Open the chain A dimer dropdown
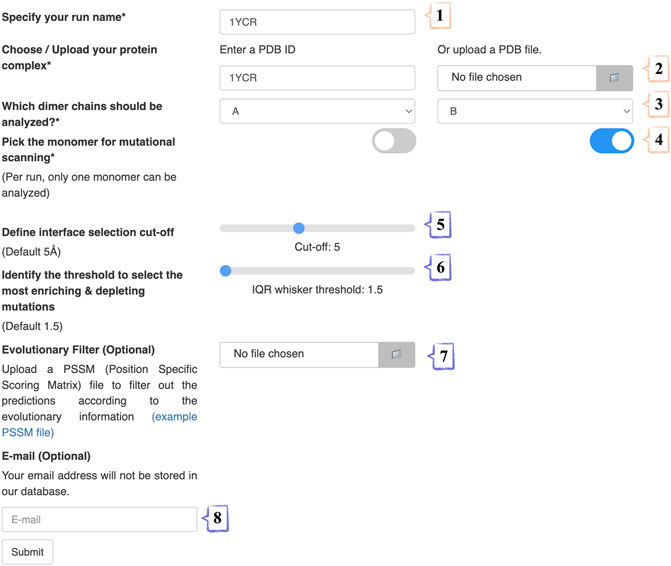The width and height of the screenshot is (671, 566). [x=317, y=111]
